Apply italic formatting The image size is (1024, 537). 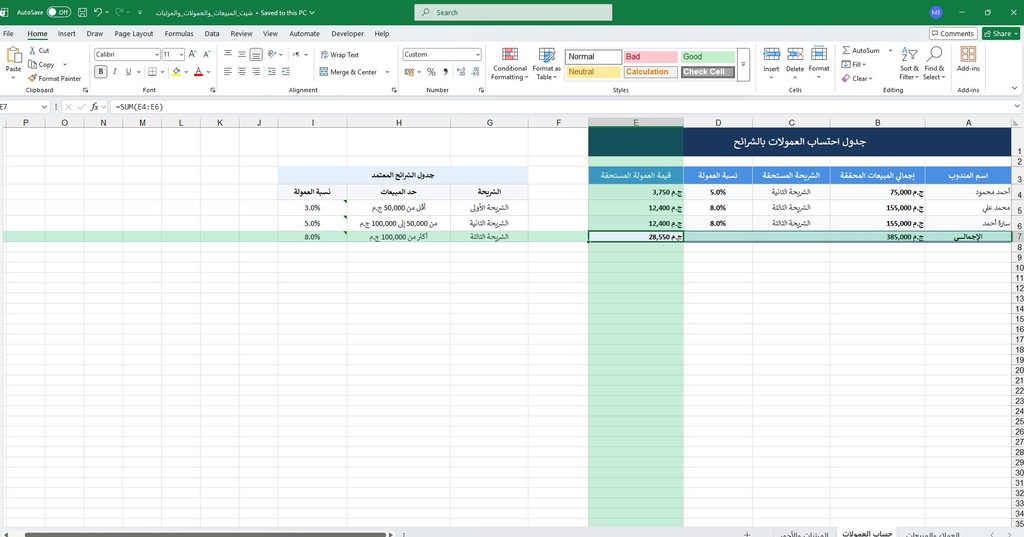114,72
